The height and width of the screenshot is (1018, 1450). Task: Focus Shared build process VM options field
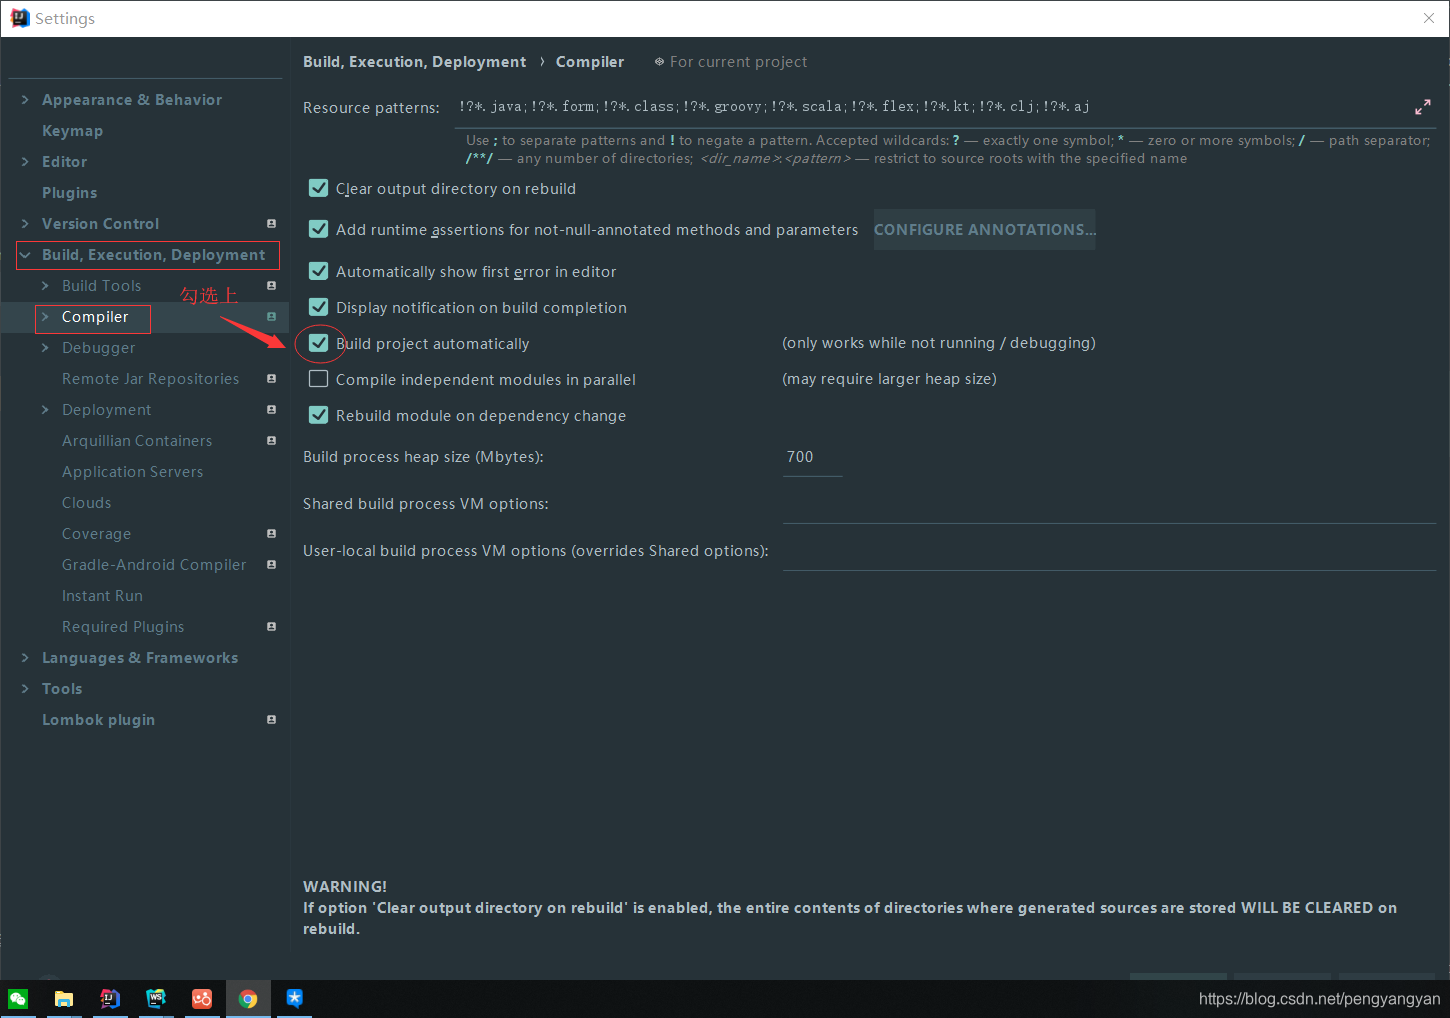[x=1109, y=504]
